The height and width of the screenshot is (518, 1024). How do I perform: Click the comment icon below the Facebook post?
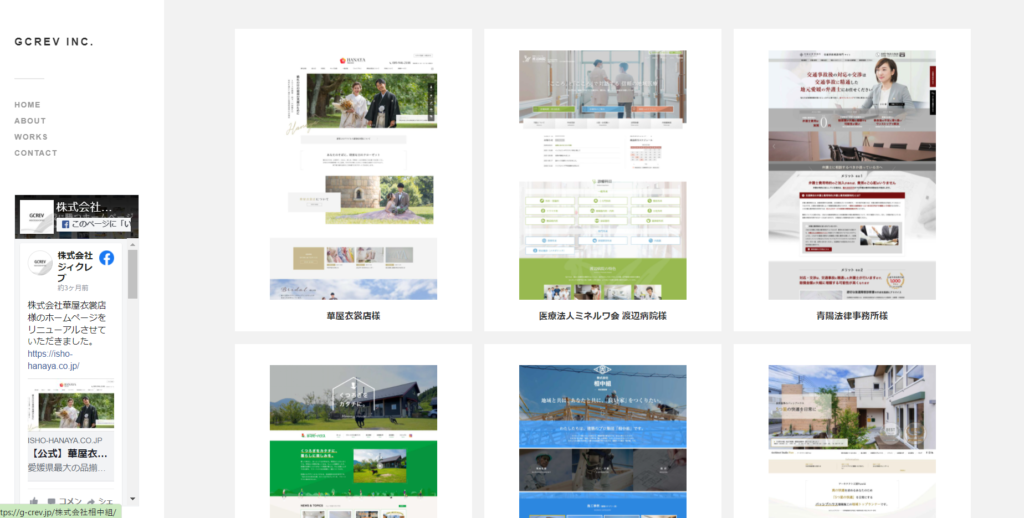tap(52, 501)
